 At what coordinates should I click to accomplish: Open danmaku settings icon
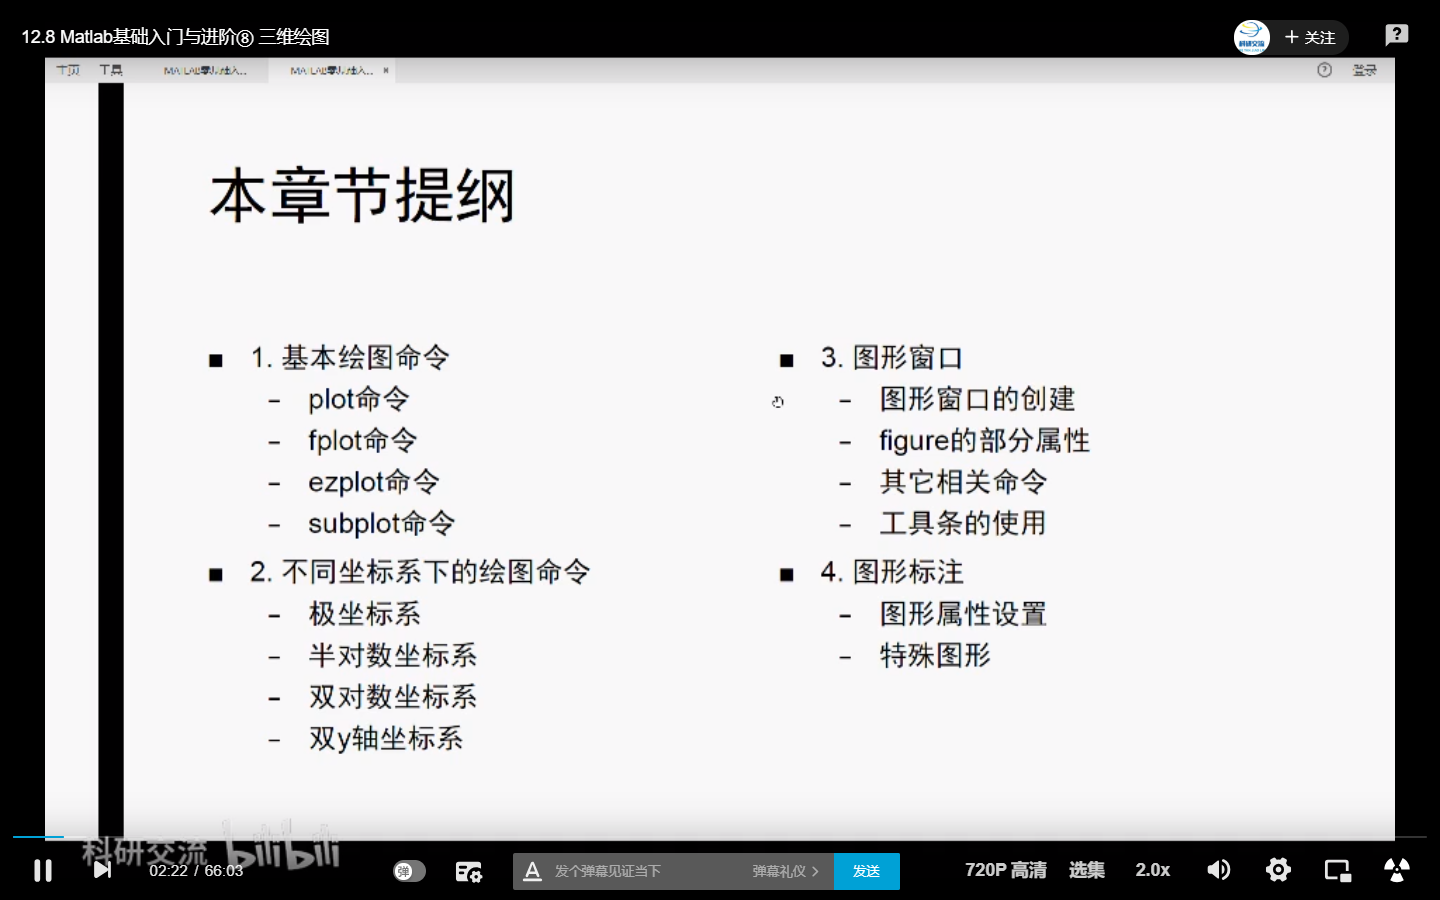[x=468, y=871]
